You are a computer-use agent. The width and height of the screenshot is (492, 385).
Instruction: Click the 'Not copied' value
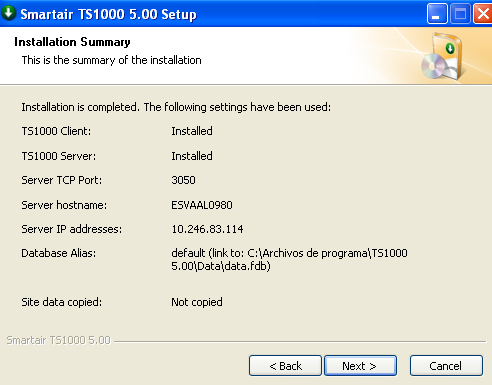pyautogui.click(x=197, y=302)
